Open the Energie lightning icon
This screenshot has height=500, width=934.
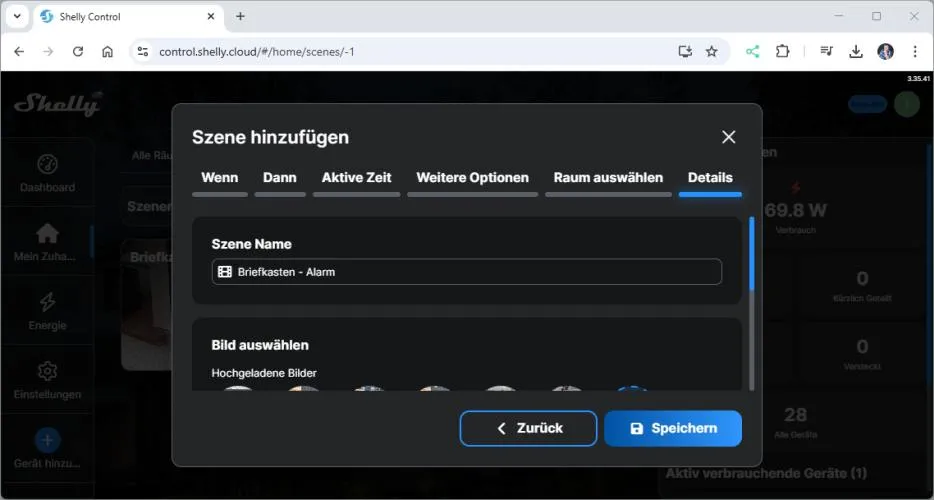point(47,302)
